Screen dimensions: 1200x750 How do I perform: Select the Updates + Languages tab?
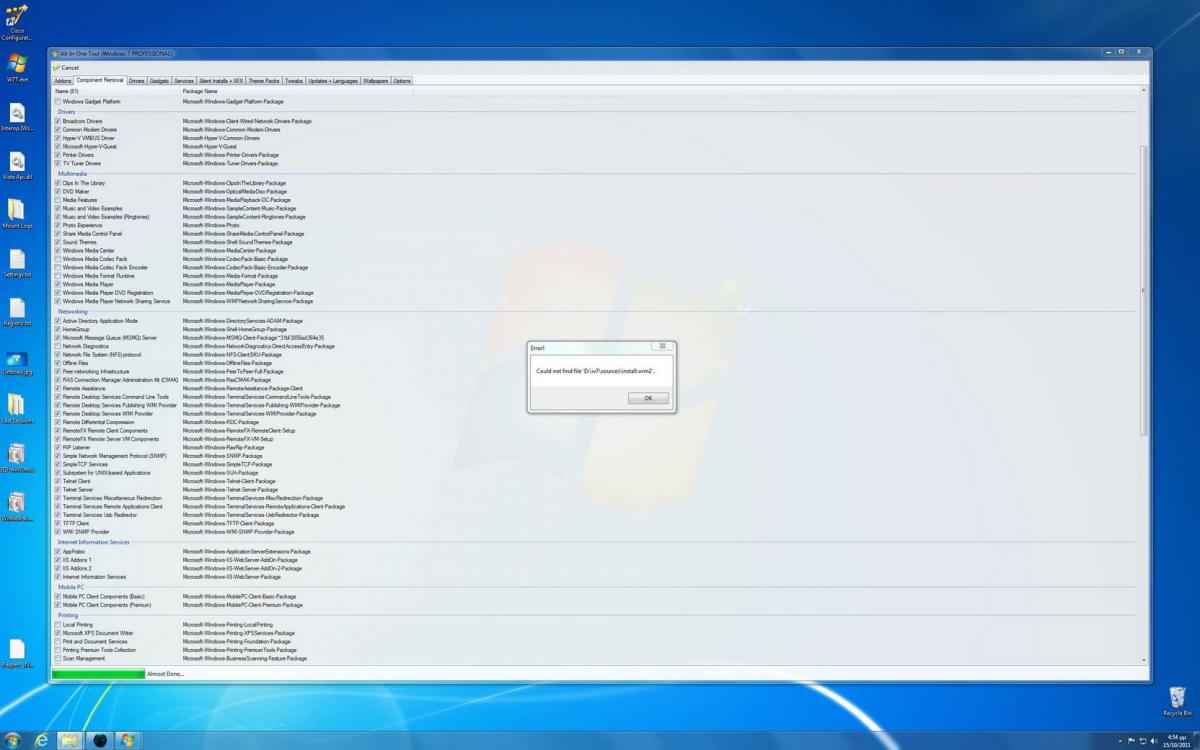[333, 80]
